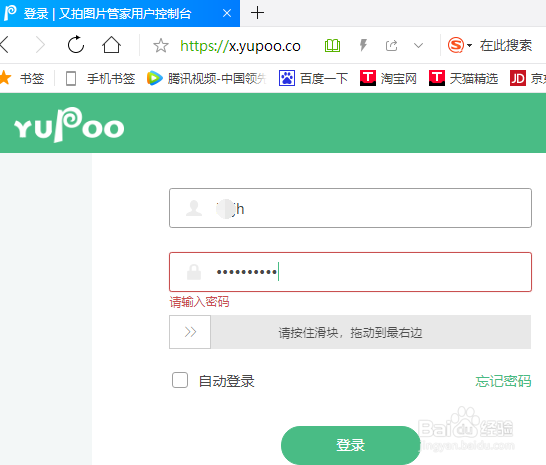
Task: Click the share page icon
Action: 391,46
